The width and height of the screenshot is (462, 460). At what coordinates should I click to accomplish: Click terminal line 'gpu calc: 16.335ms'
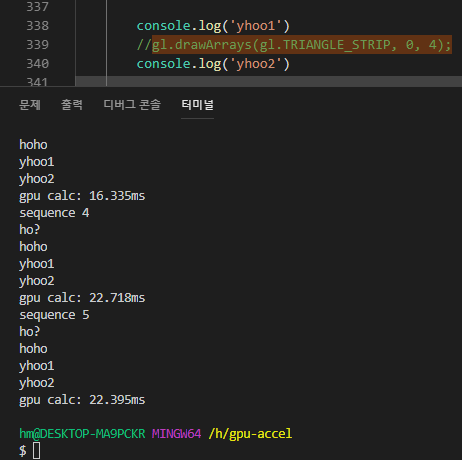pyautogui.click(x=82, y=196)
